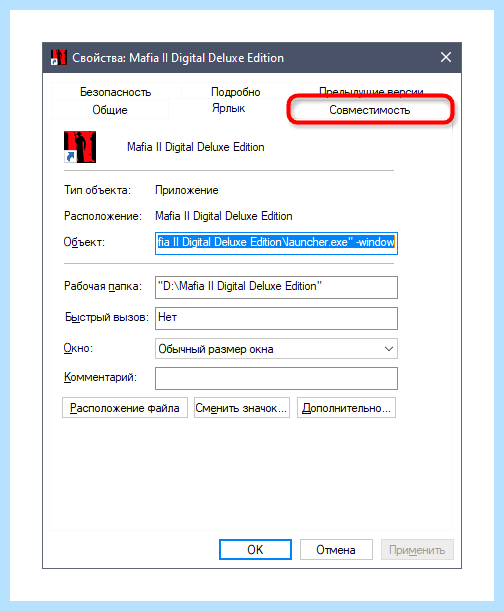Click the Объект path input field
The width and height of the screenshot is (504, 611).
pyautogui.click(x=276, y=243)
